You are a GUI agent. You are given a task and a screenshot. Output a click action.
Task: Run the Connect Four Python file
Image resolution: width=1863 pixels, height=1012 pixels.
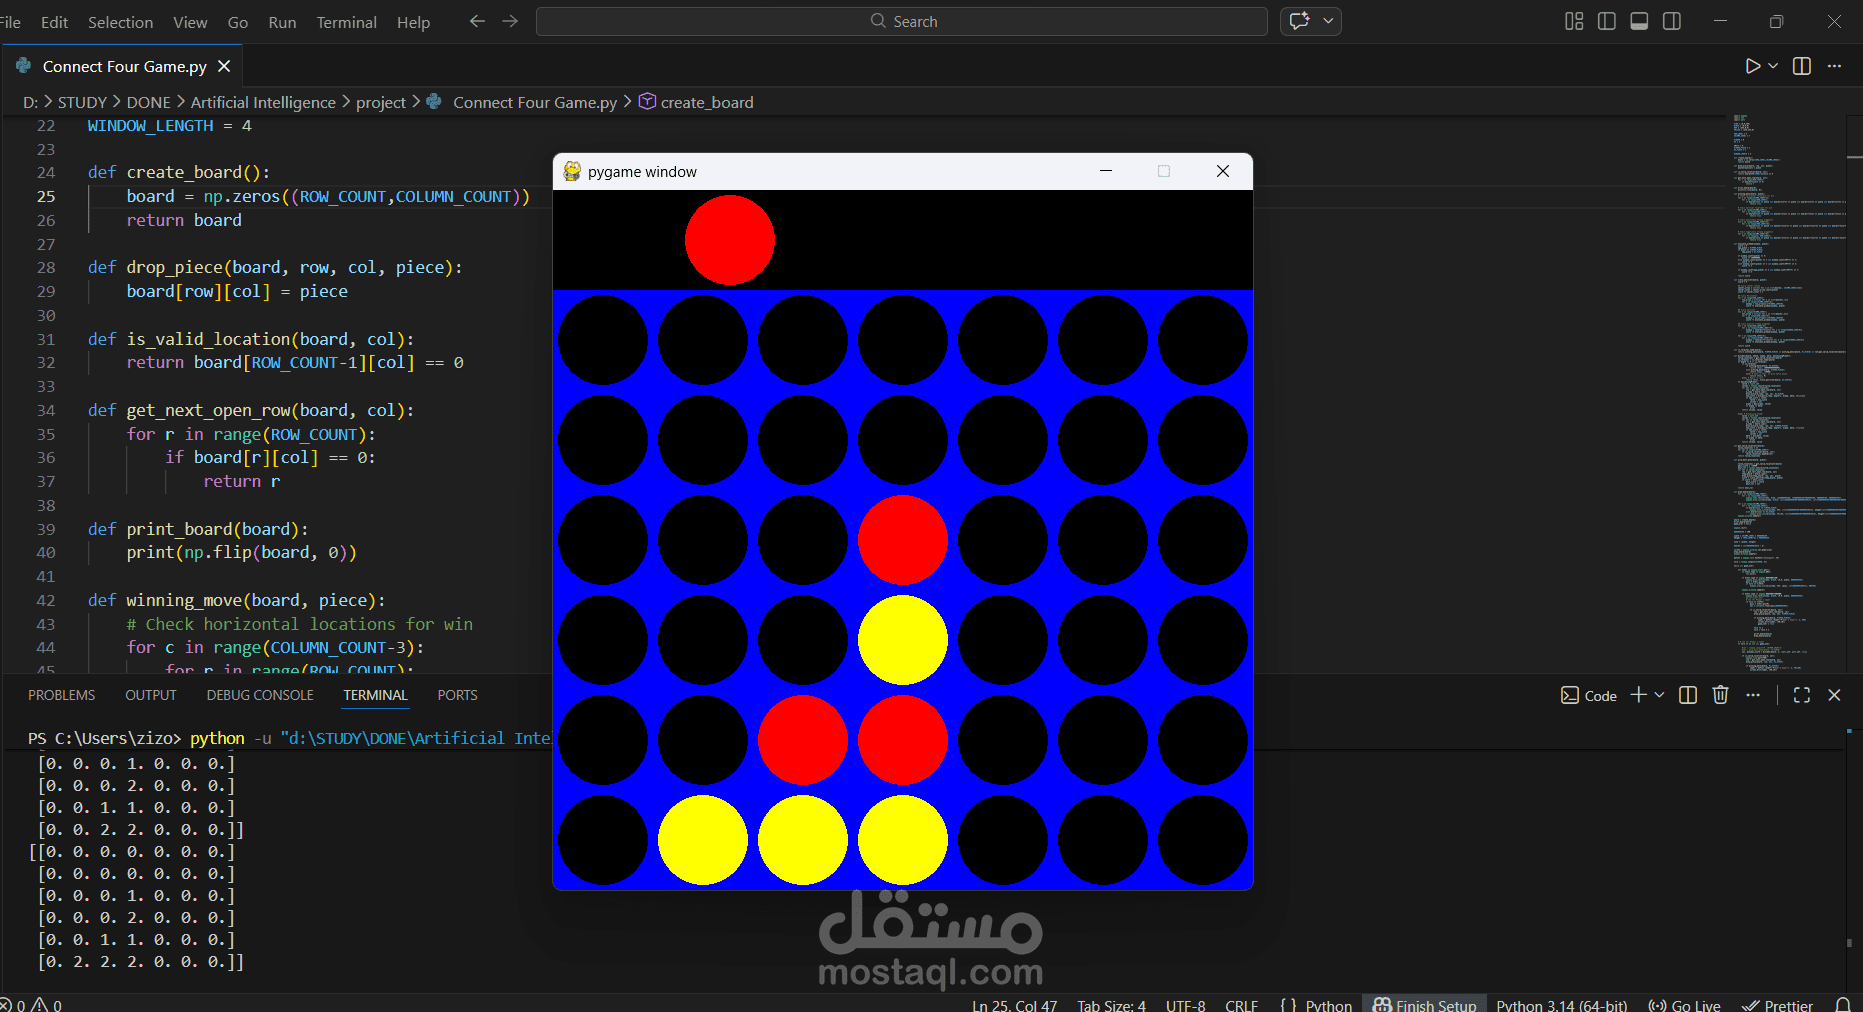[x=1750, y=66]
